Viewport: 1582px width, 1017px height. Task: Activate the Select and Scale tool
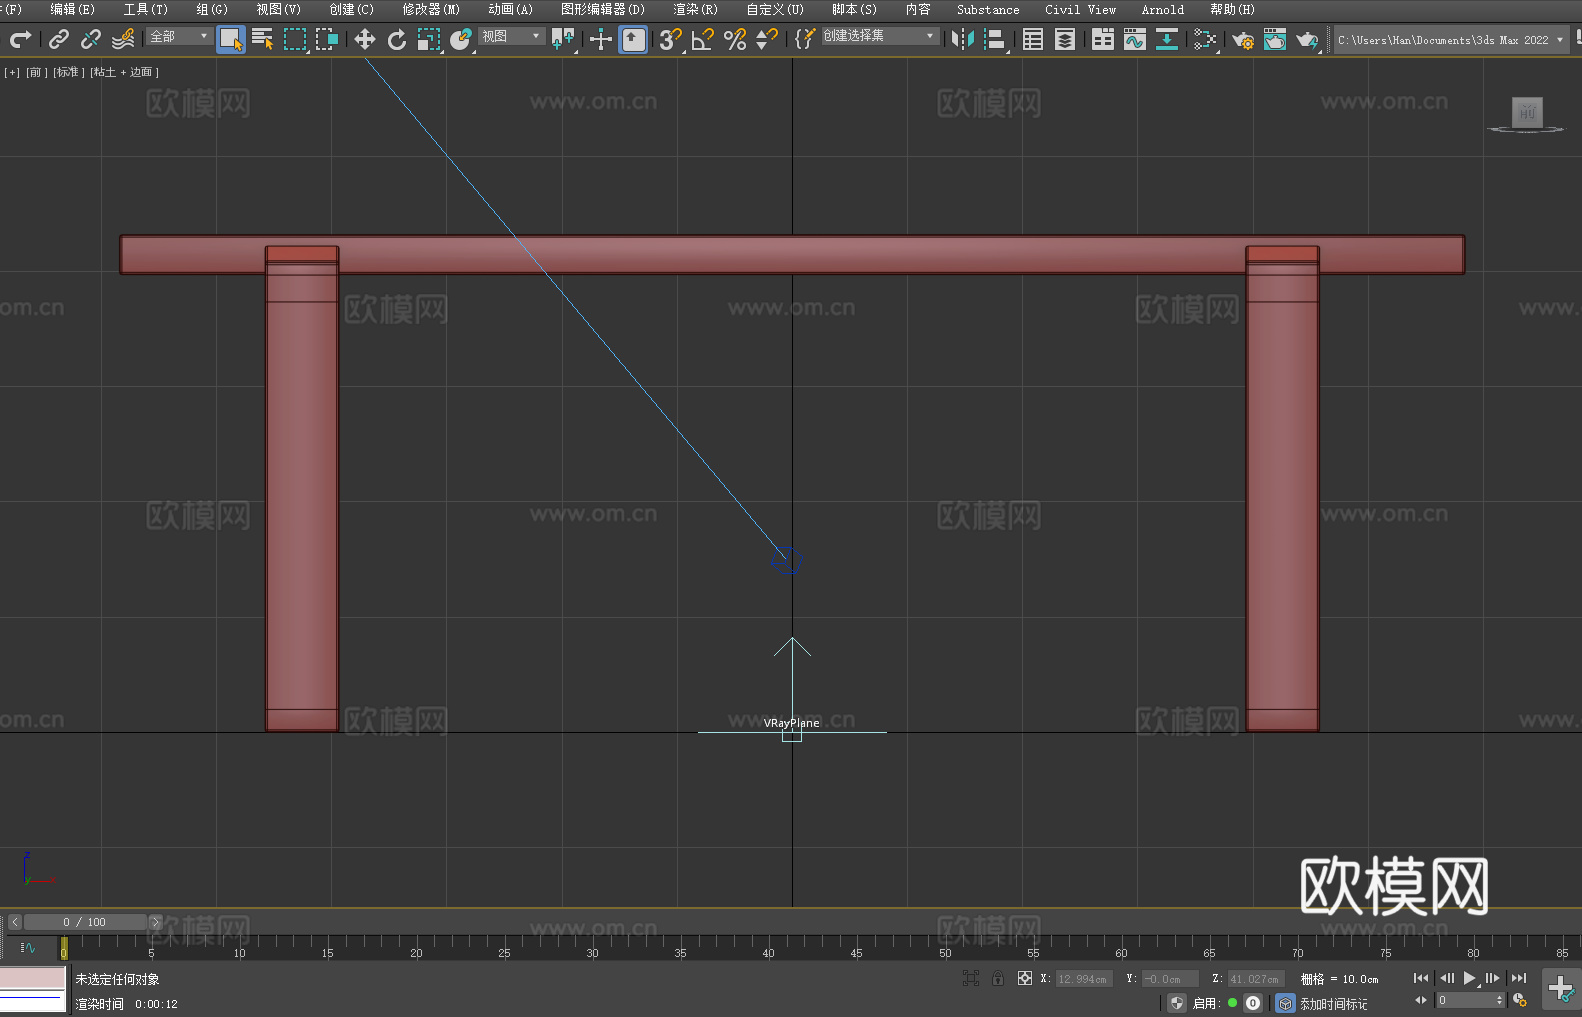click(429, 39)
